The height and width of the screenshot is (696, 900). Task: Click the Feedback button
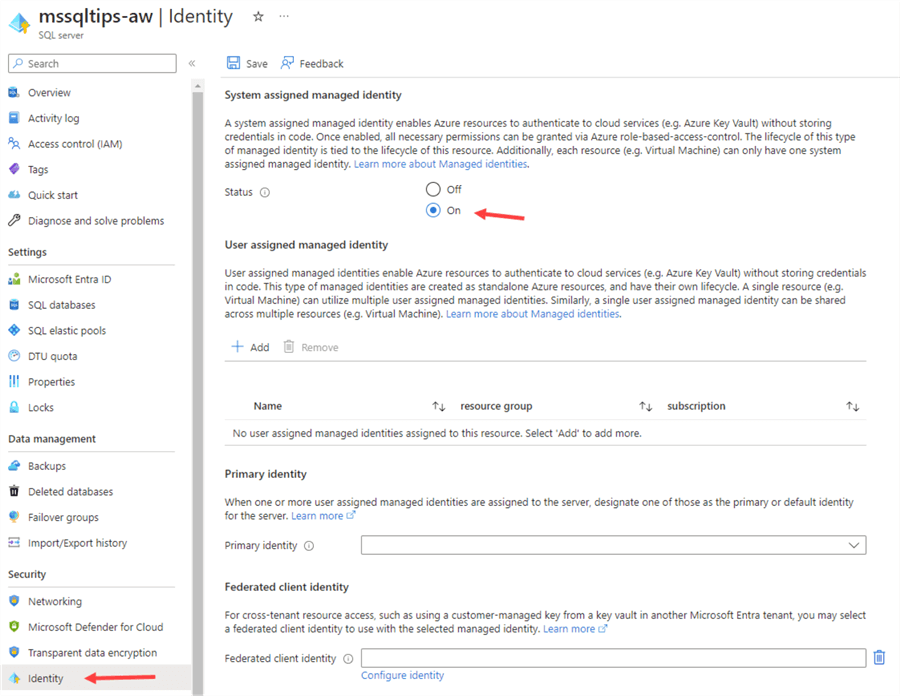click(312, 63)
